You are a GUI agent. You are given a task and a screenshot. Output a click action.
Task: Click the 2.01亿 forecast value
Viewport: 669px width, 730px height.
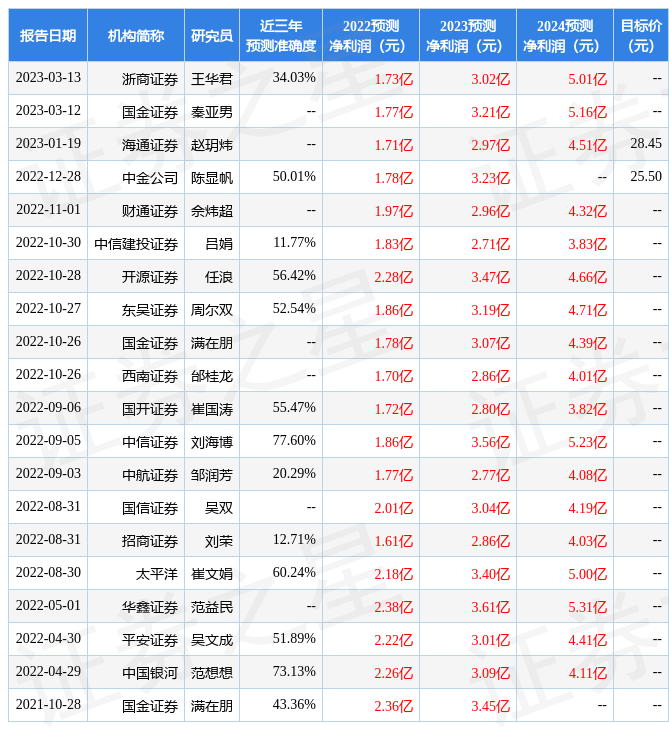(394, 508)
